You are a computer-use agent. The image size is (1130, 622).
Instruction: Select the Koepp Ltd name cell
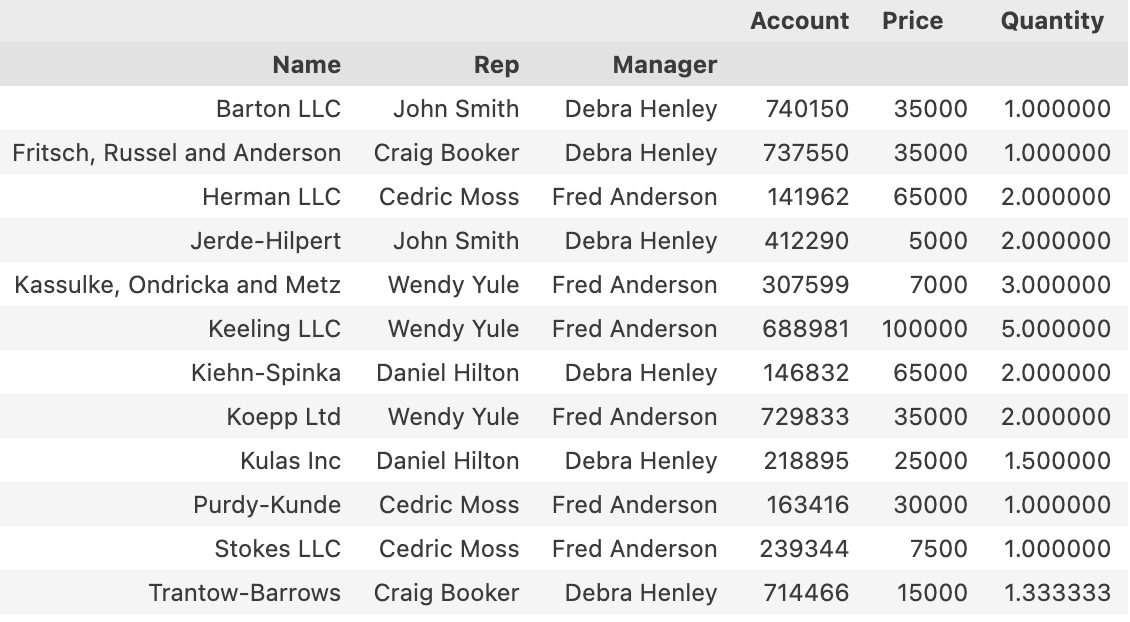tap(283, 417)
